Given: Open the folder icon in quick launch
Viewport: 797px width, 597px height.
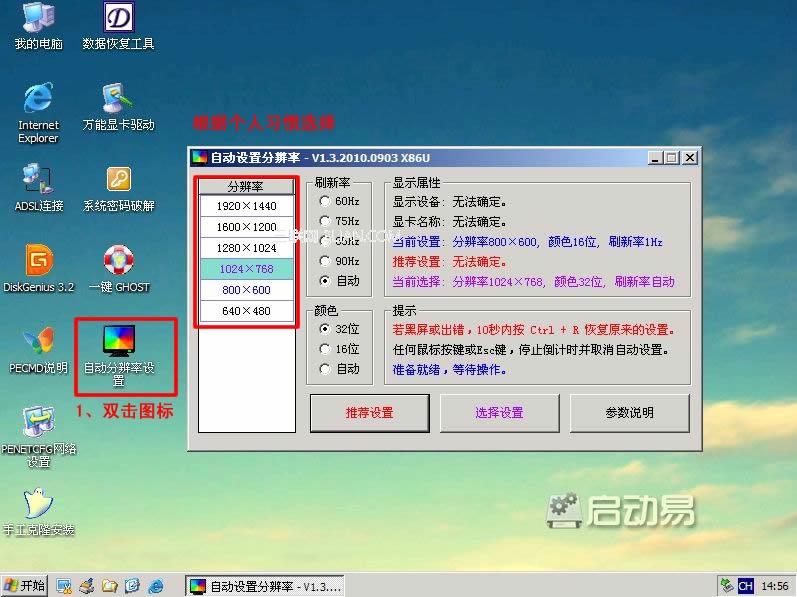Looking at the screenshot, I should [110, 586].
